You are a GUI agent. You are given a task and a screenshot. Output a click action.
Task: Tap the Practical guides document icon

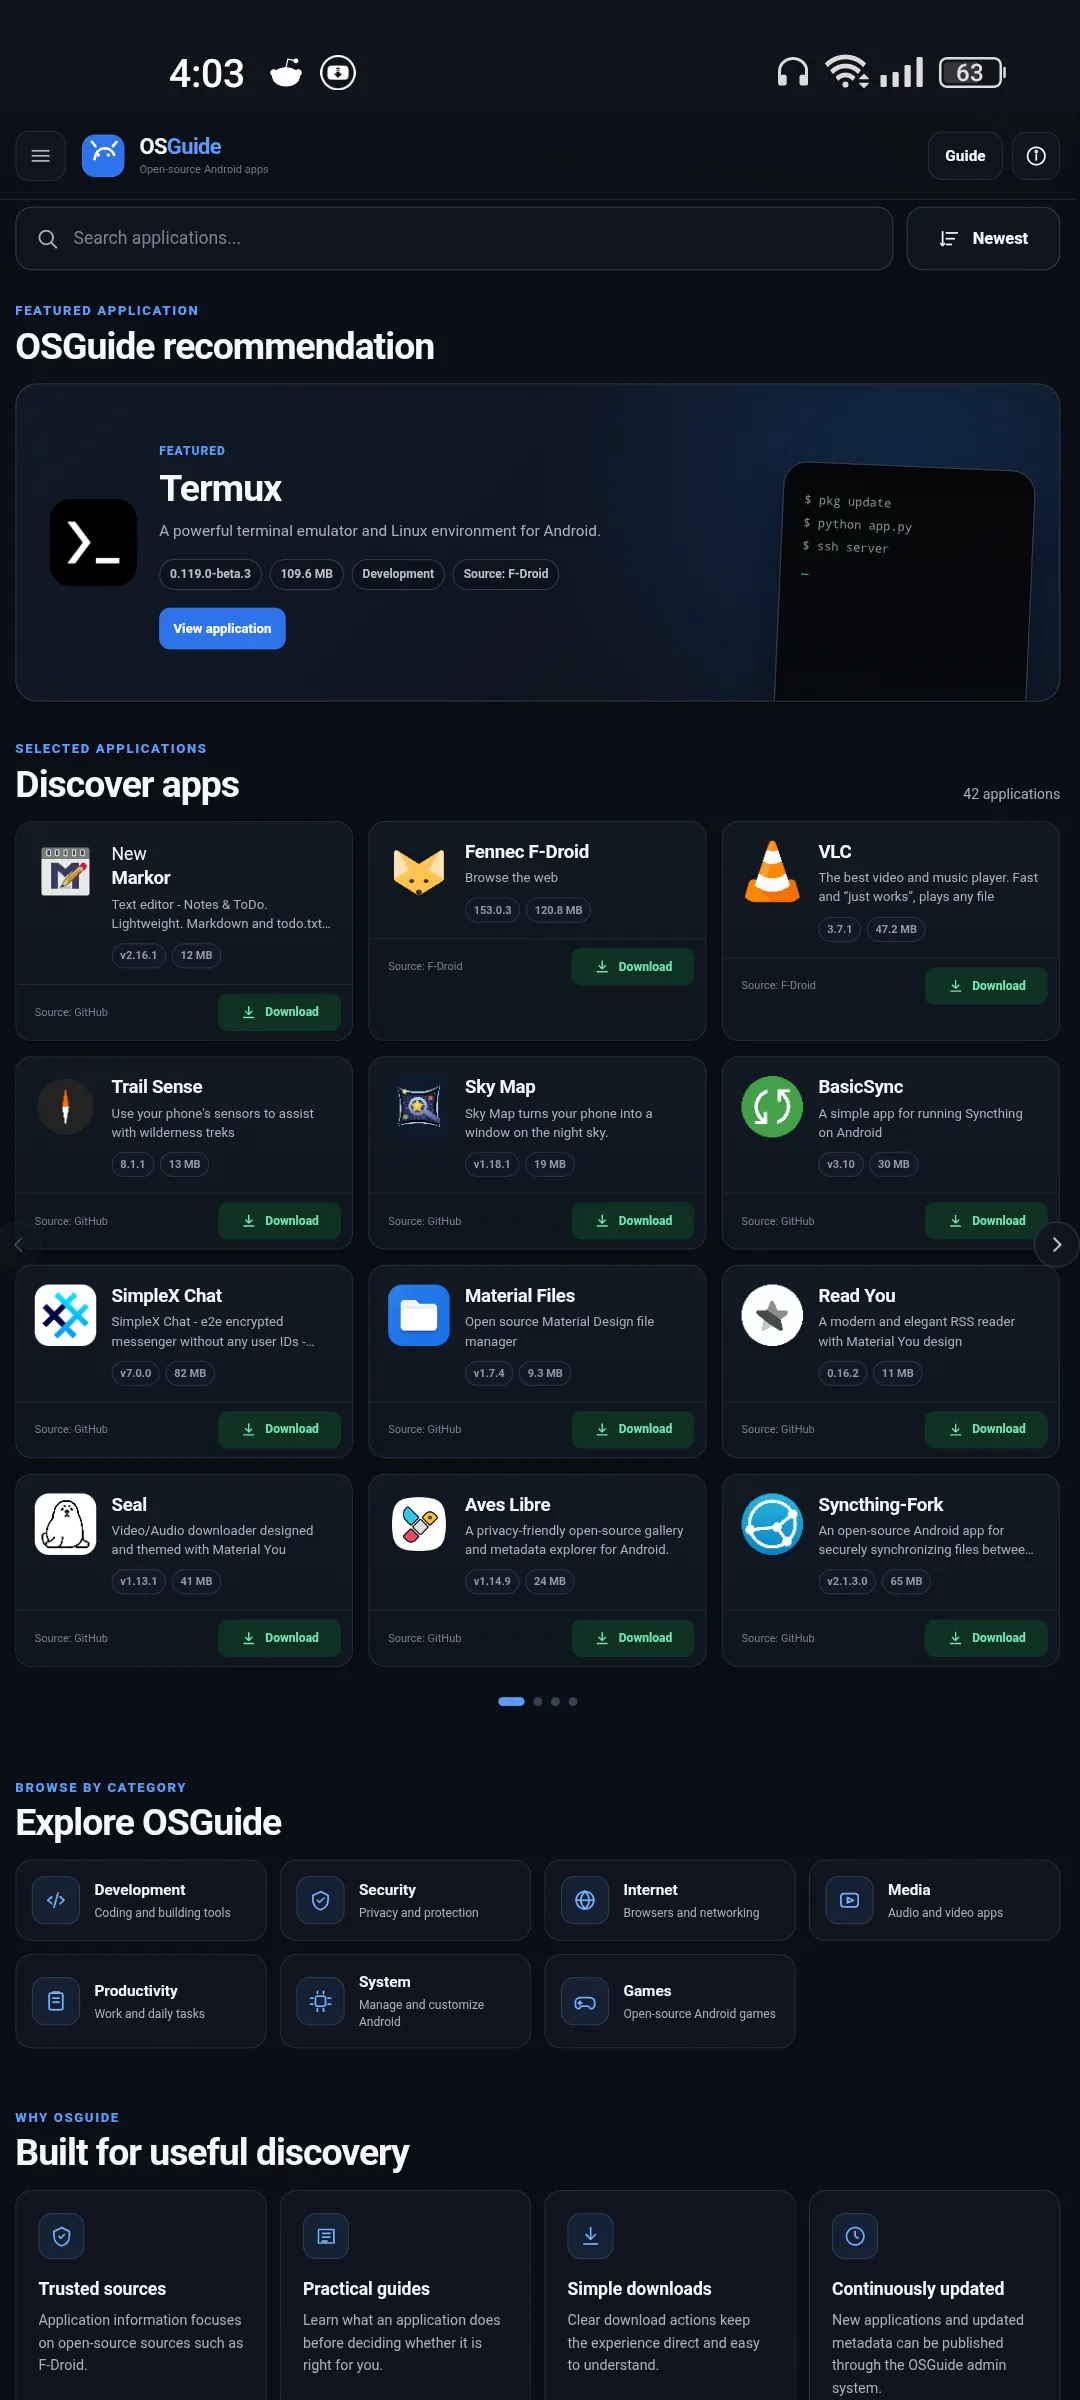[326, 2236]
